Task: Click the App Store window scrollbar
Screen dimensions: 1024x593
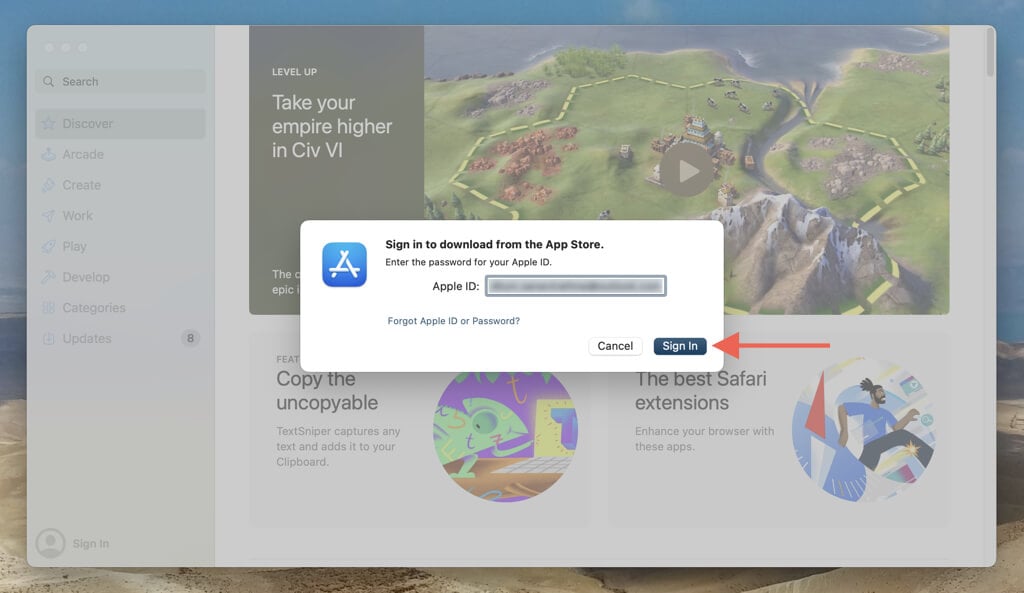Action: (990, 52)
